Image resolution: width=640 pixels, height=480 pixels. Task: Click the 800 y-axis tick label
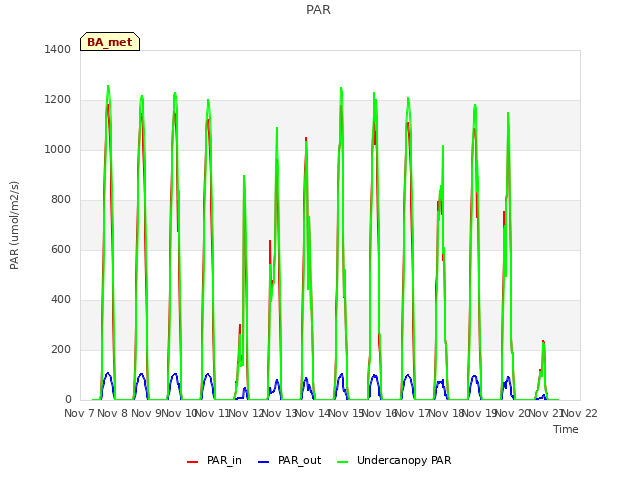[61, 200]
